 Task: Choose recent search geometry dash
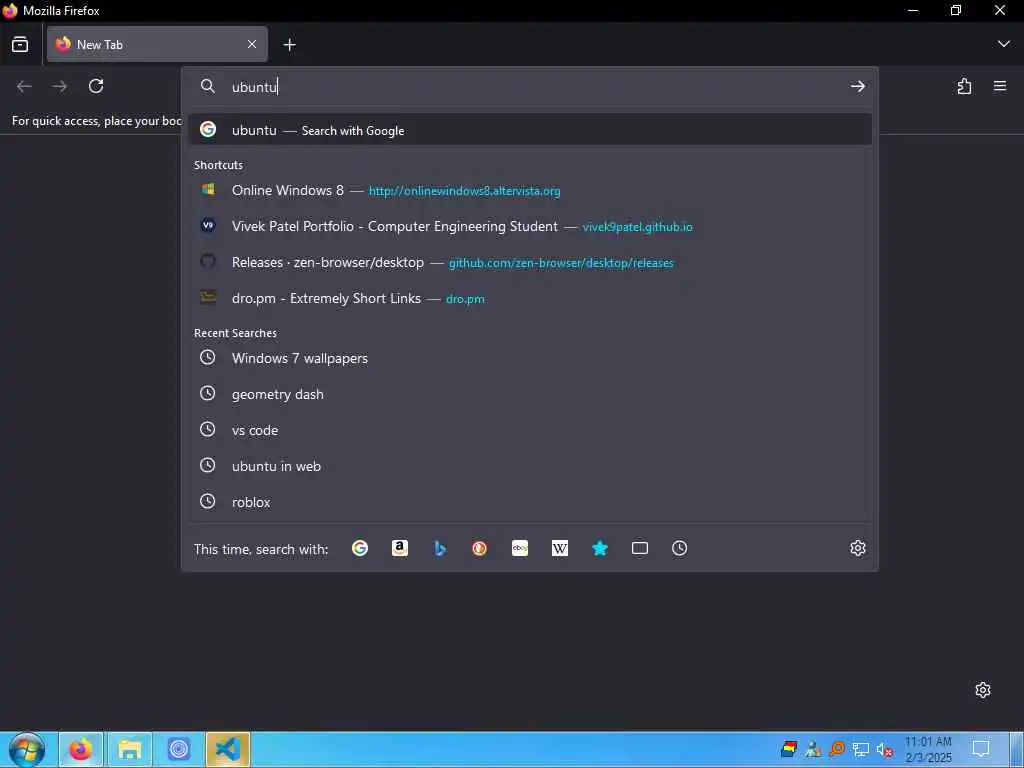(x=530, y=394)
